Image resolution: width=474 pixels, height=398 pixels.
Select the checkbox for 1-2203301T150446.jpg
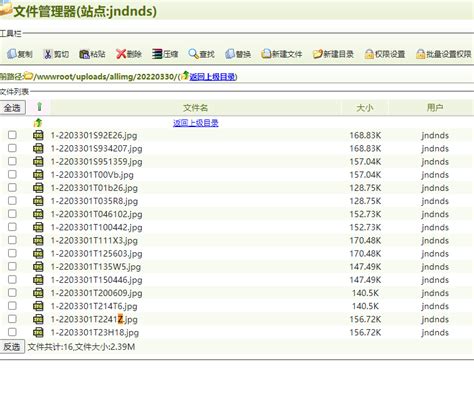pos(12,279)
